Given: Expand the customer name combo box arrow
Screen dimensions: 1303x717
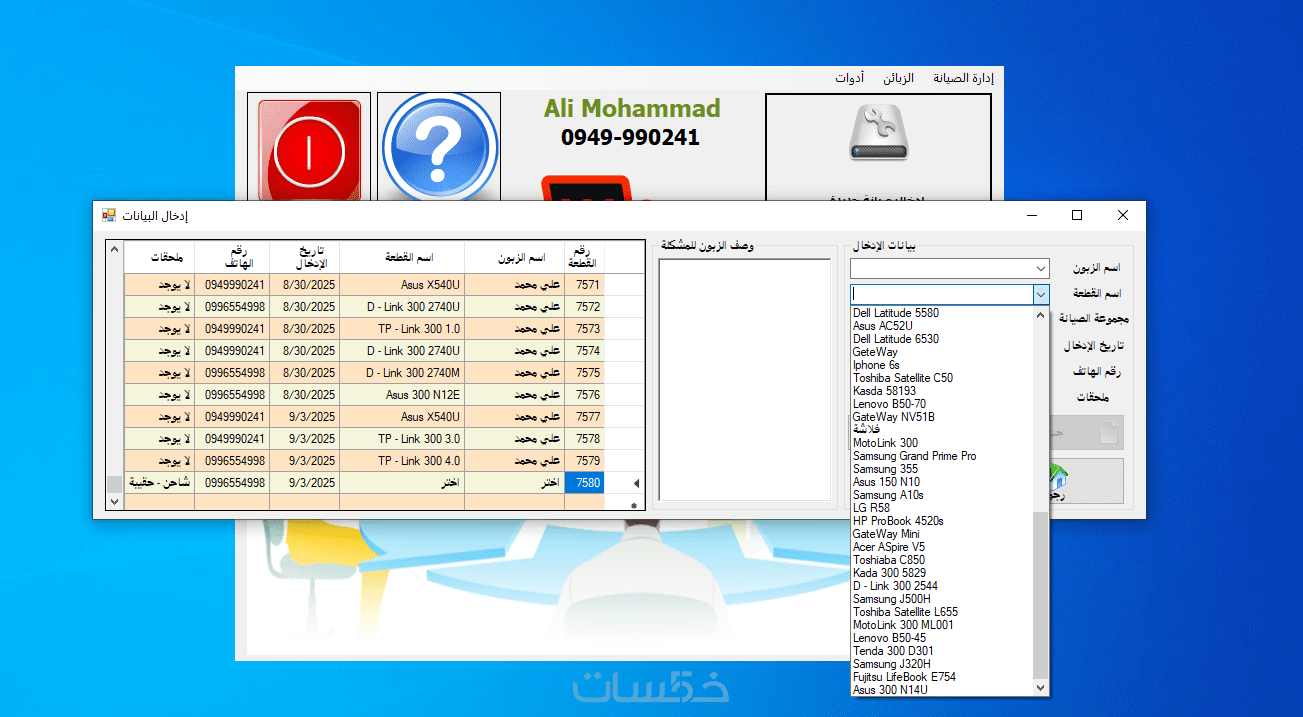Looking at the screenshot, I should coord(1041,269).
